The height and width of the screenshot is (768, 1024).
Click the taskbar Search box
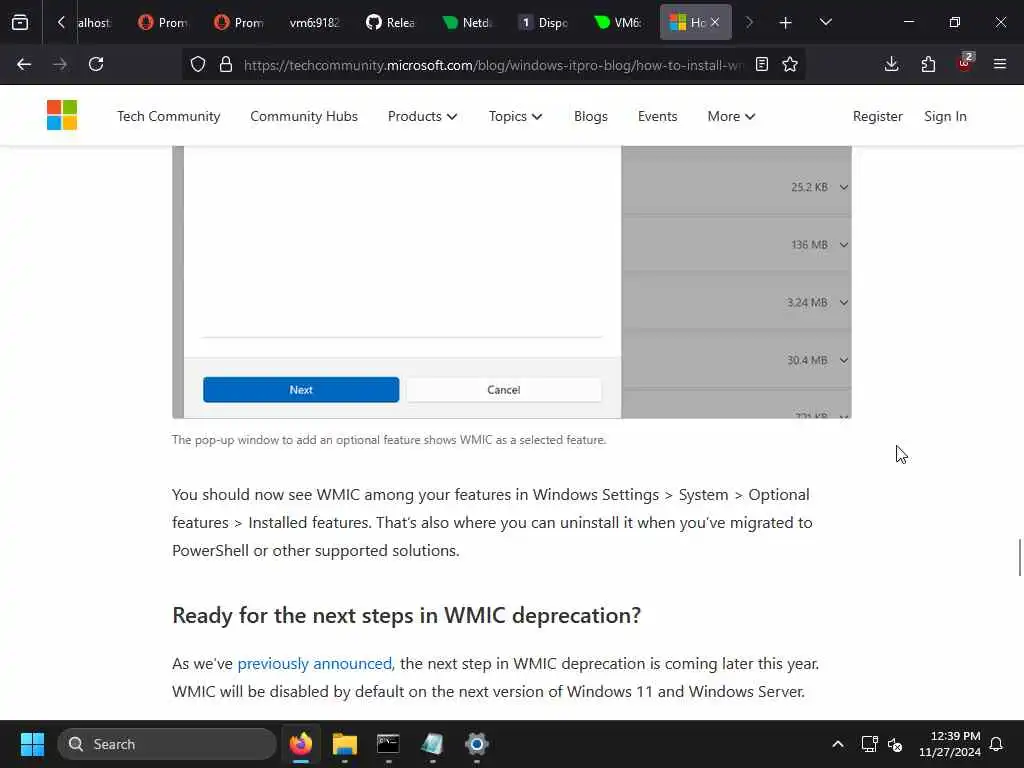[167, 744]
